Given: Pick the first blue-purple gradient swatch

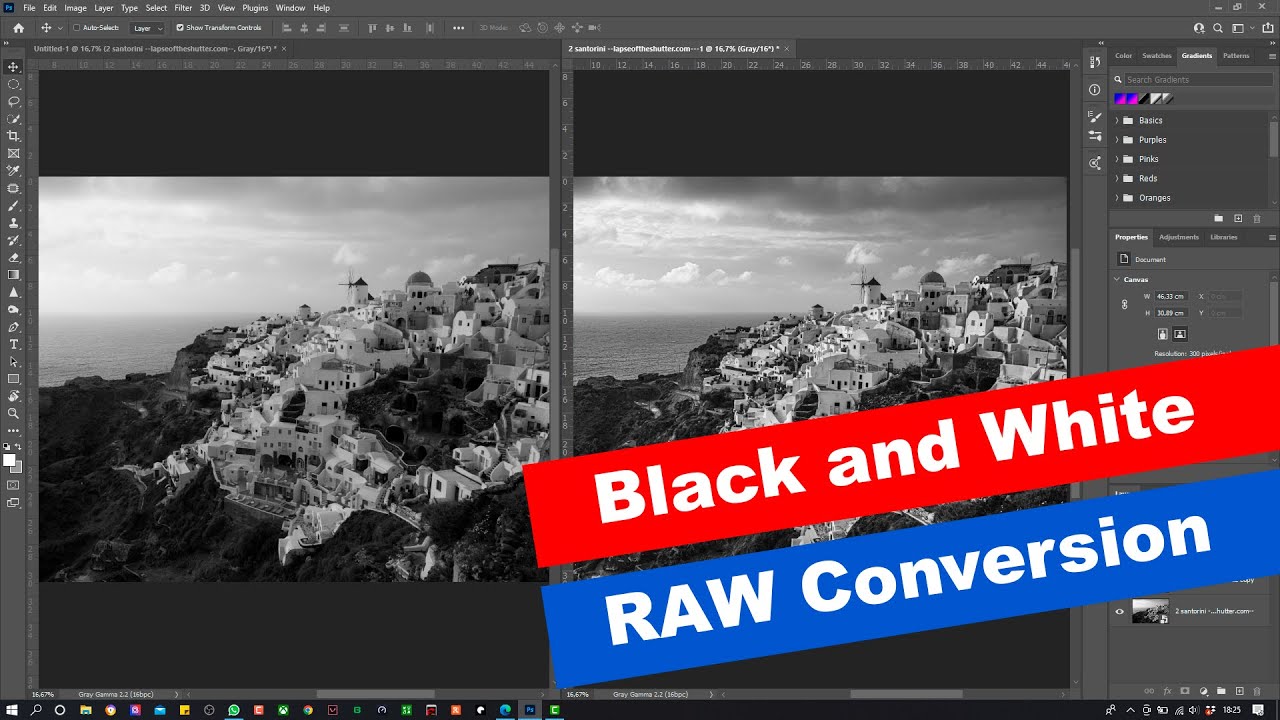Looking at the screenshot, I should (x=1120, y=99).
